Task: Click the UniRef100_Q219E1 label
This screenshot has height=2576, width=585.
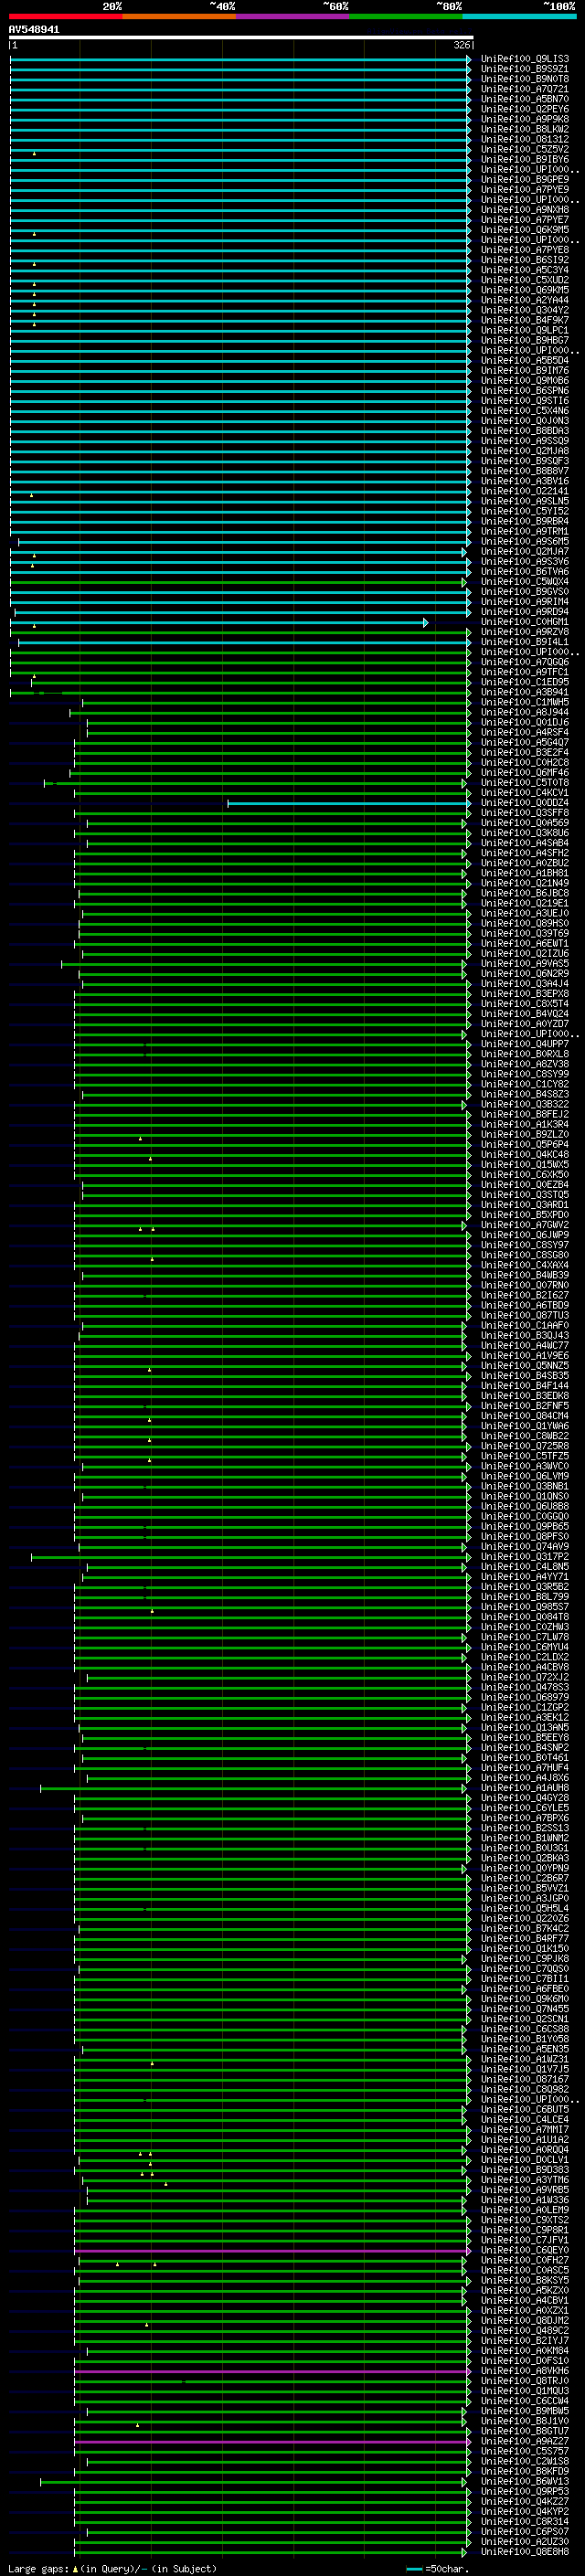Action: pos(525,903)
